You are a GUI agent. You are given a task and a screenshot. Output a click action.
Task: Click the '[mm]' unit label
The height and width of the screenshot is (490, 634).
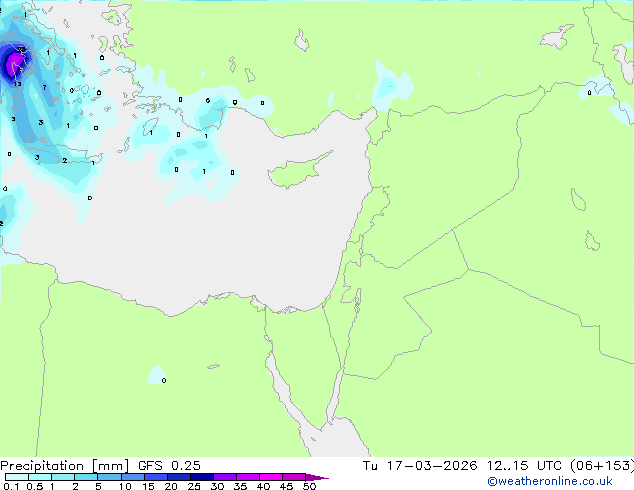pyautogui.click(x=110, y=466)
